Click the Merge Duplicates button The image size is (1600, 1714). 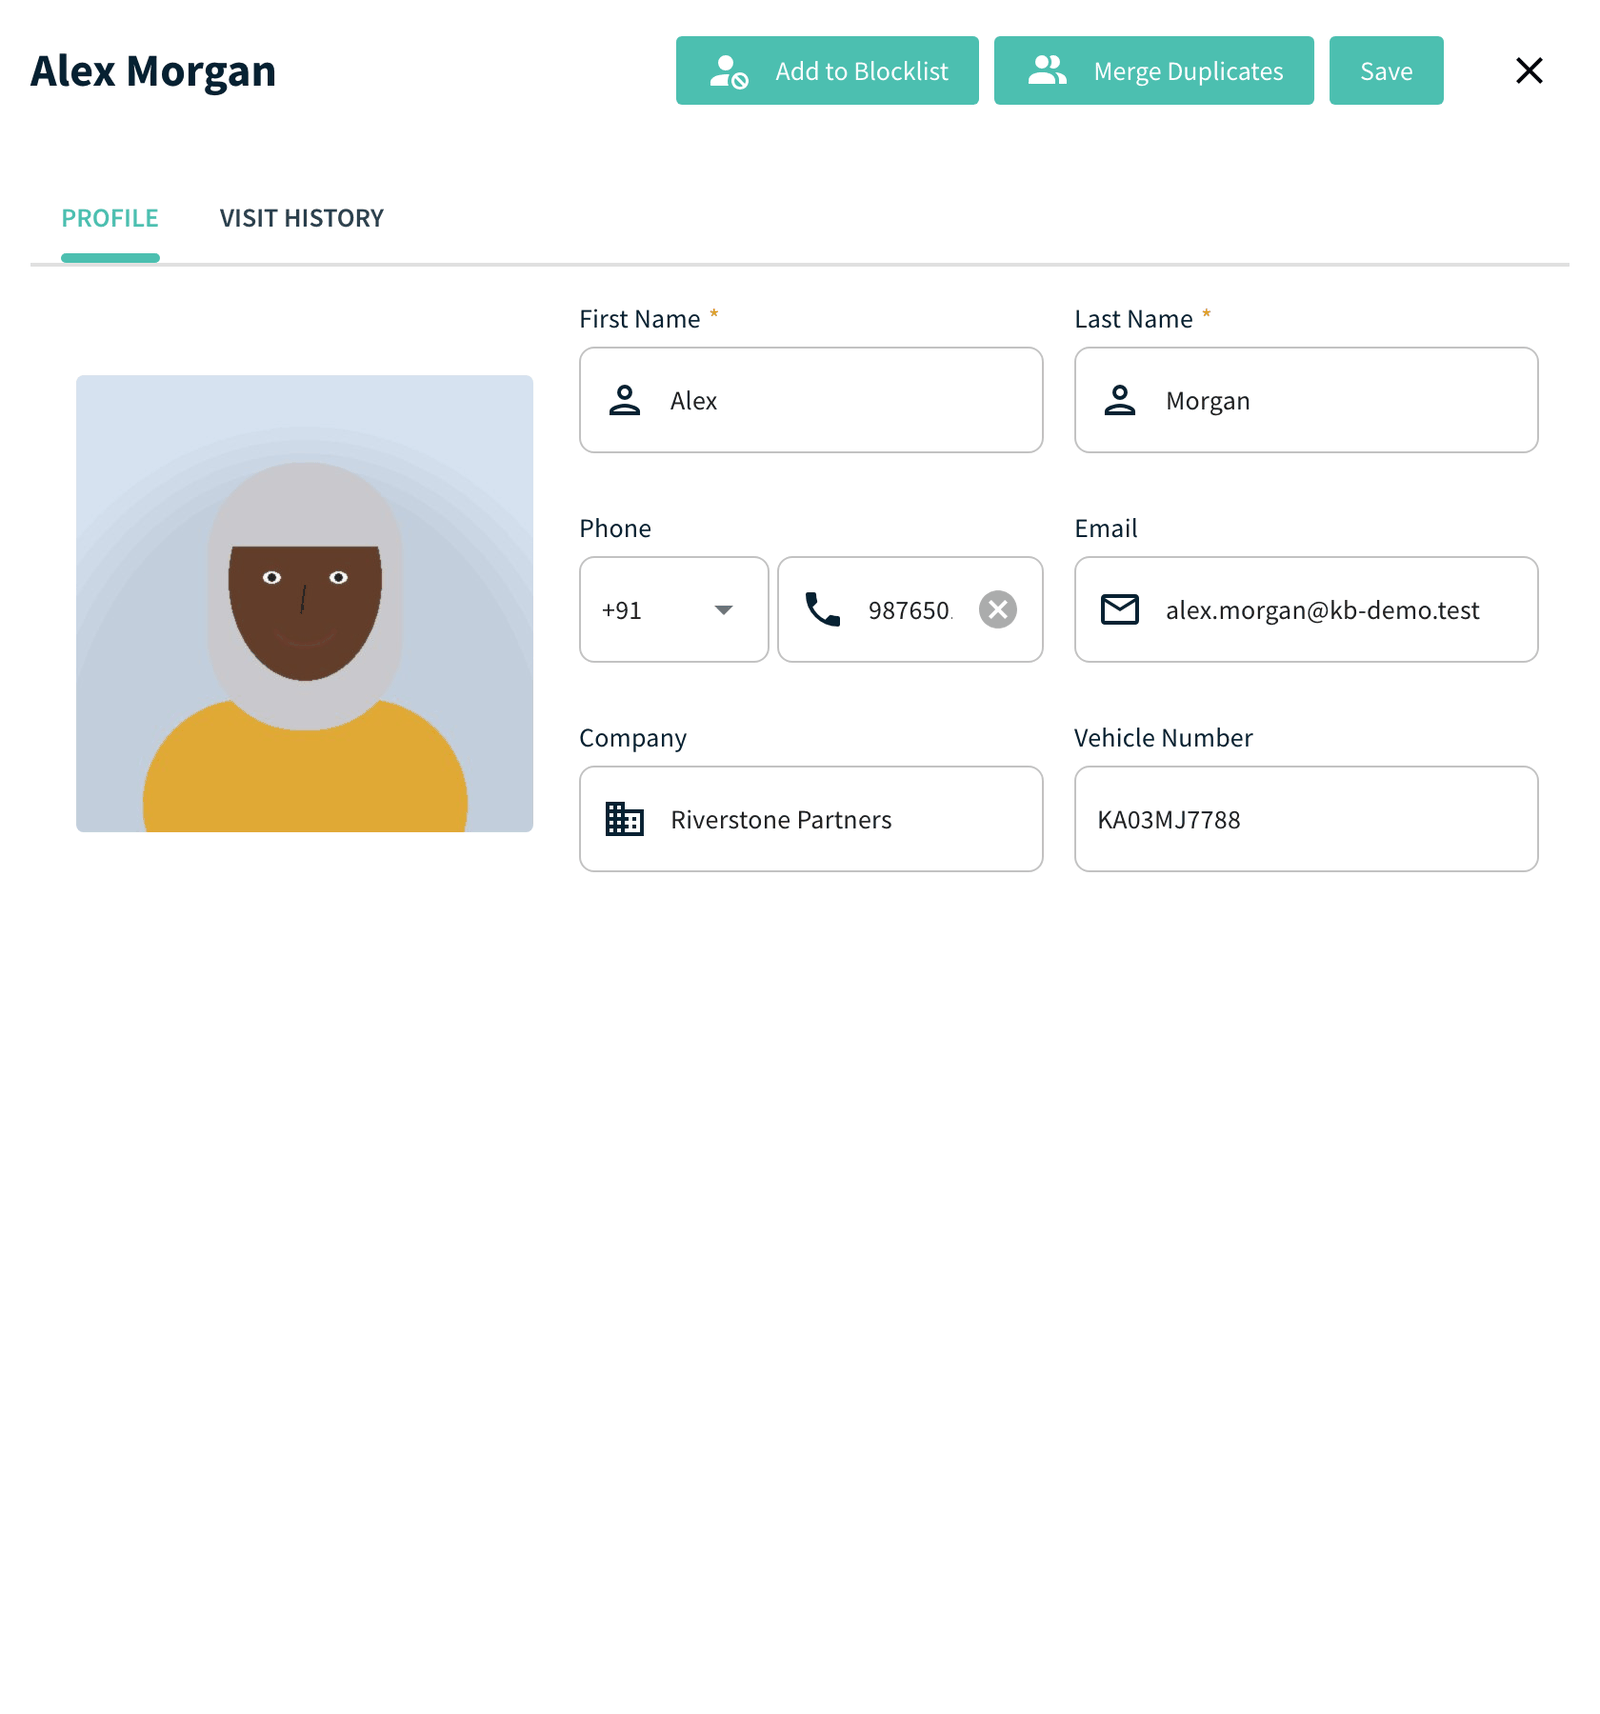(1154, 71)
